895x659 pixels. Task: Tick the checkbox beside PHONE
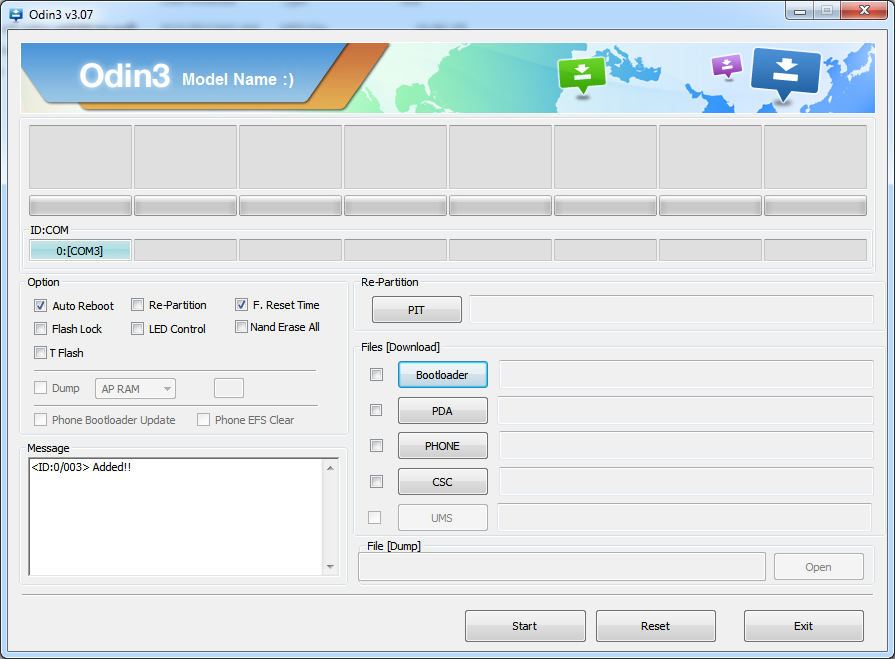coord(376,446)
